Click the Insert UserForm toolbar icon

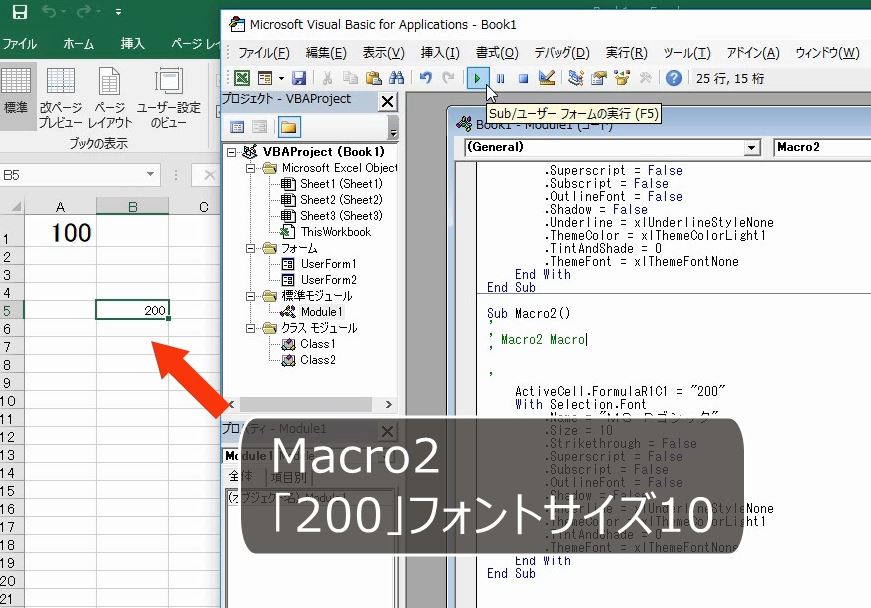[x=265, y=78]
